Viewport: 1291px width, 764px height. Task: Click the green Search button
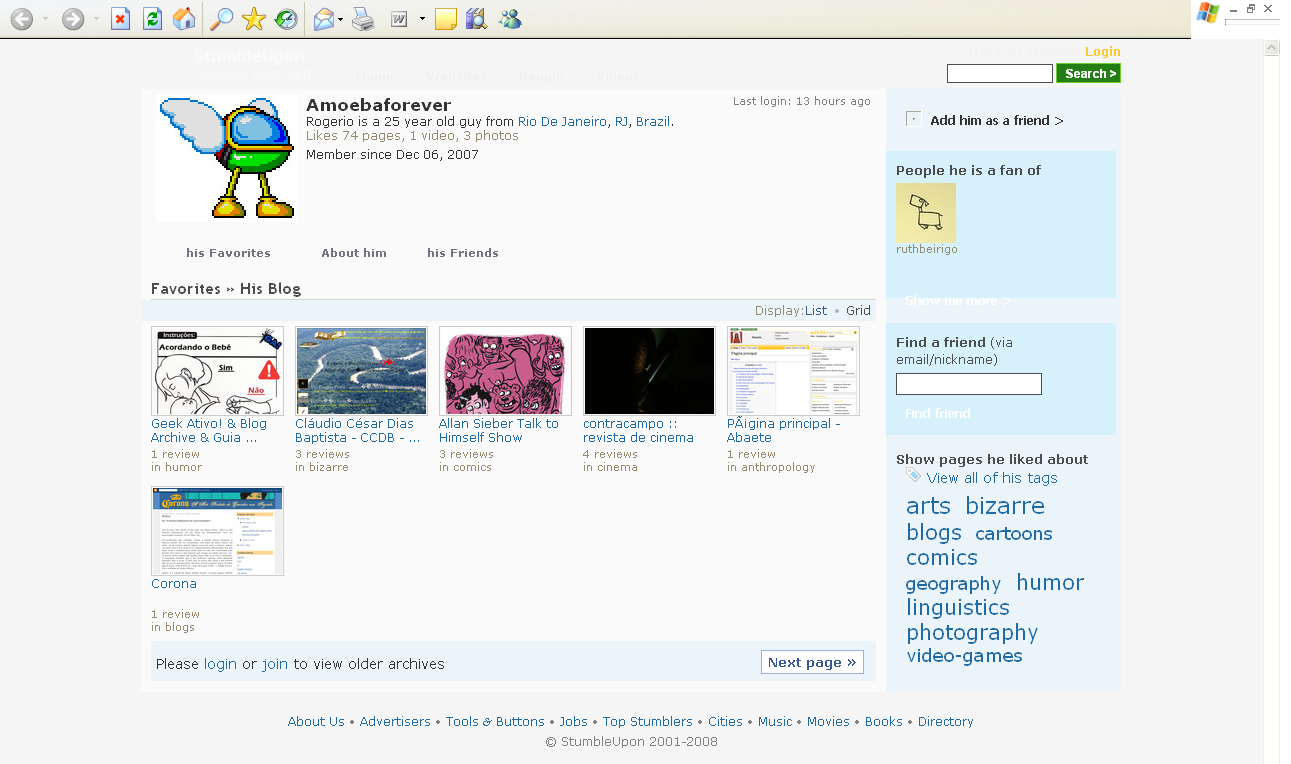click(1088, 73)
